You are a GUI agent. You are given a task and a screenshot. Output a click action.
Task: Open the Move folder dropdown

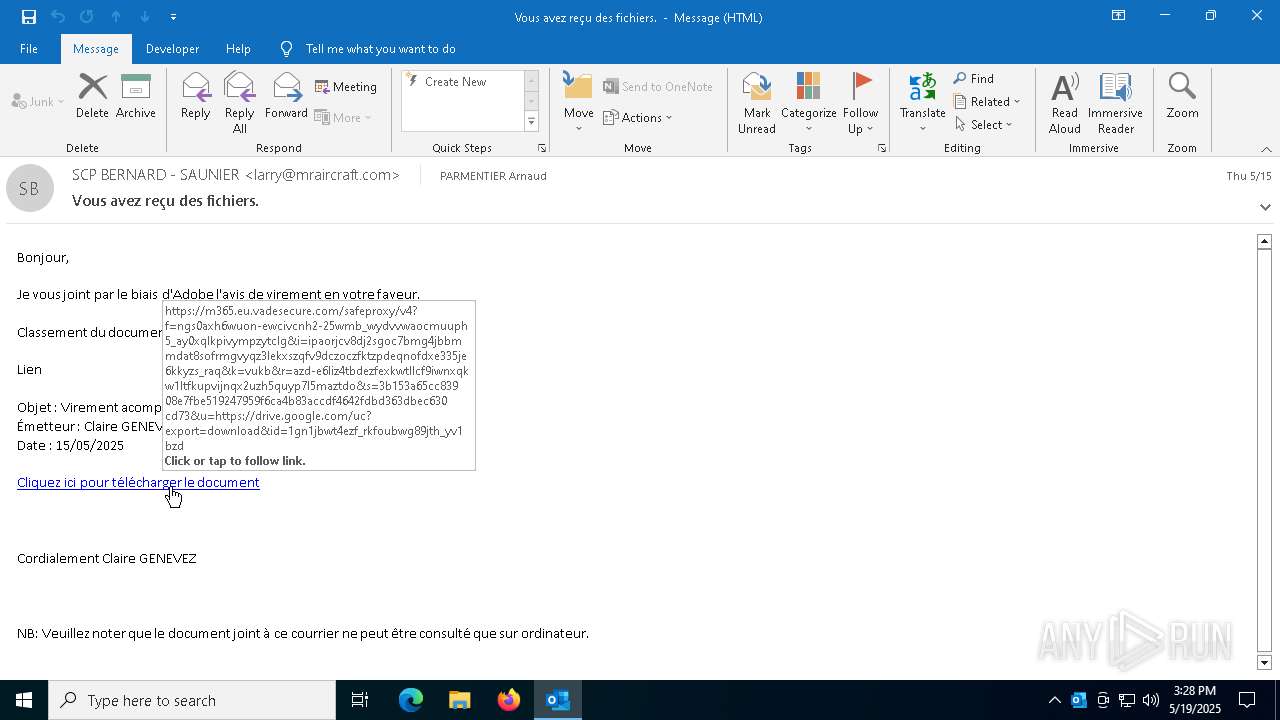coord(578,103)
